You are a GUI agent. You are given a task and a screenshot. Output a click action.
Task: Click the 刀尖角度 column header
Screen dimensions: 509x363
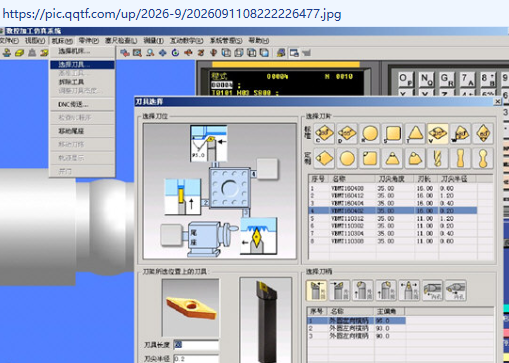pos(394,179)
